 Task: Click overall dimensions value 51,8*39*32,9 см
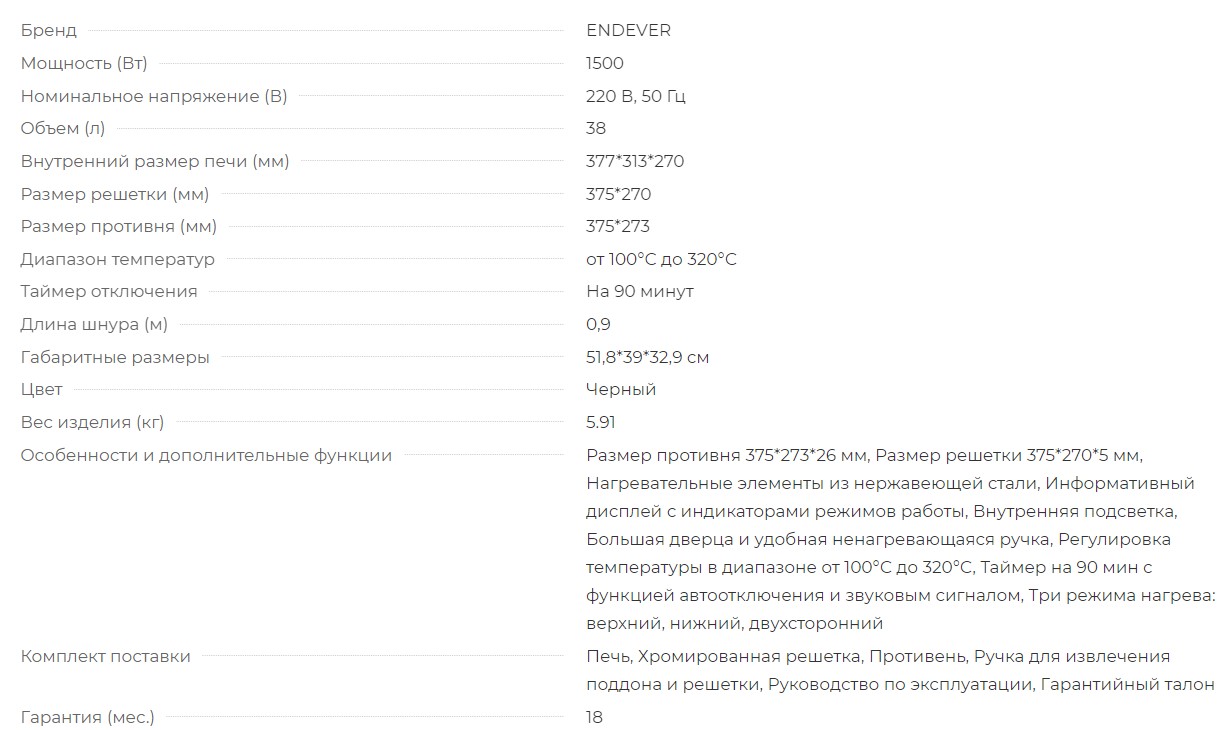[x=647, y=357]
